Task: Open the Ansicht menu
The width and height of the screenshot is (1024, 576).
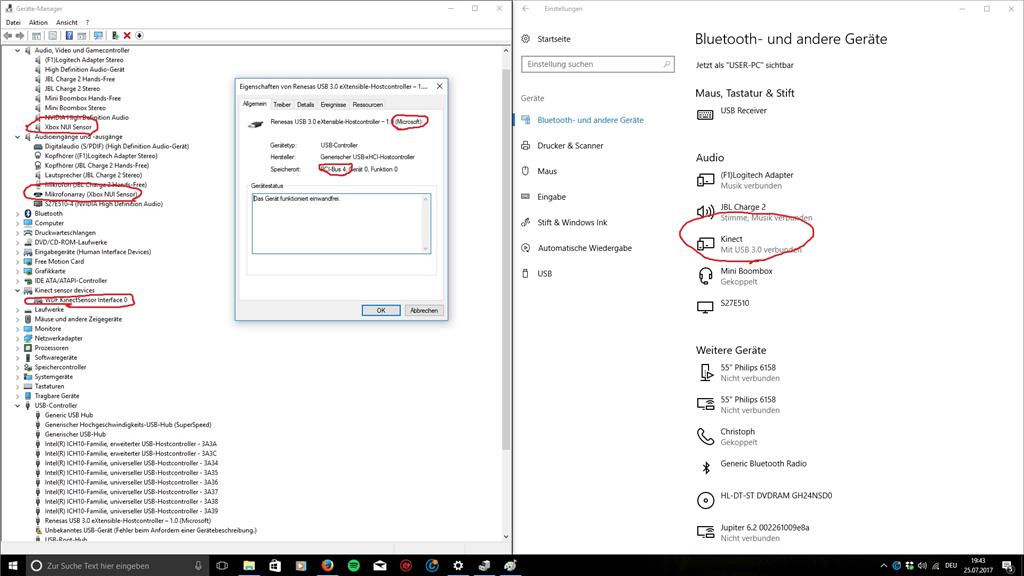Action: [67, 22]
